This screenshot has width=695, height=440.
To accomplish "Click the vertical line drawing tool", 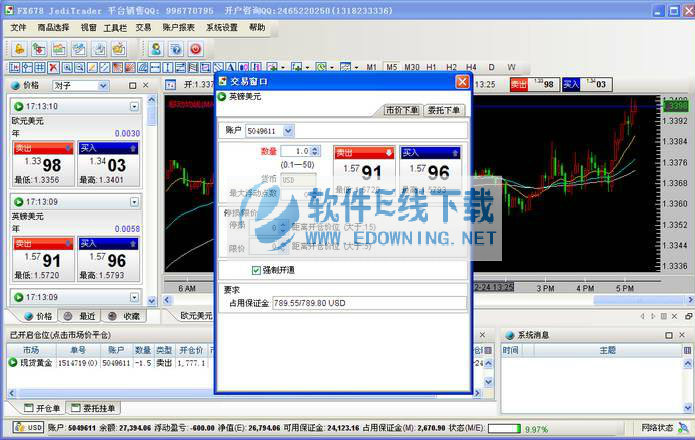I will pyautogui.click(x=168, y=67).
